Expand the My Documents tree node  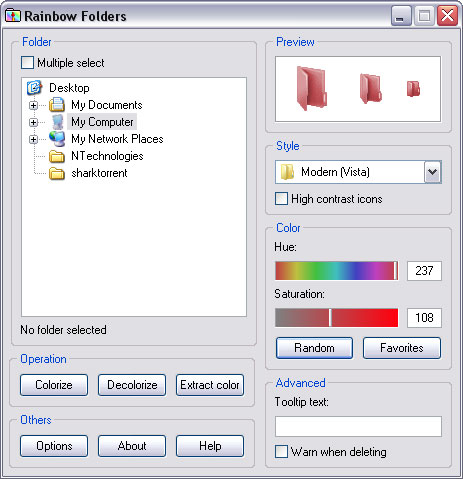coord(33,105)
